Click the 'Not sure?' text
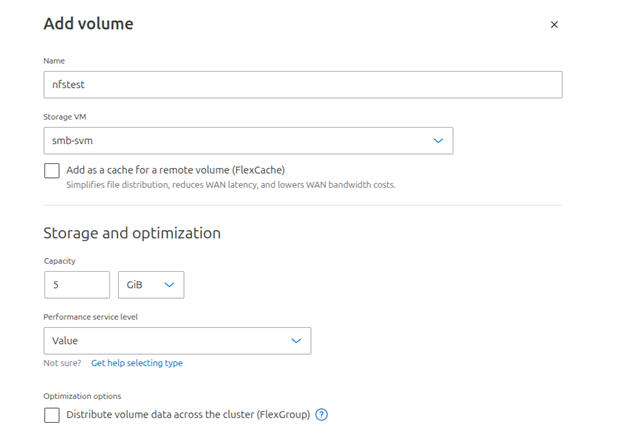The height and width of the screenshot is (446, 624). click(x=62, y=363)
